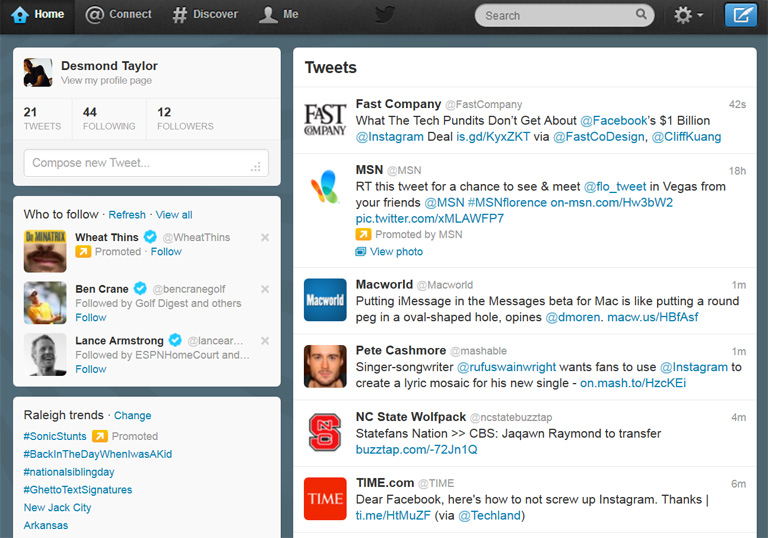Dismiss the Lance Armstrong suggestion
This screenshot has height=538, width=768.
tap(265, 341)
